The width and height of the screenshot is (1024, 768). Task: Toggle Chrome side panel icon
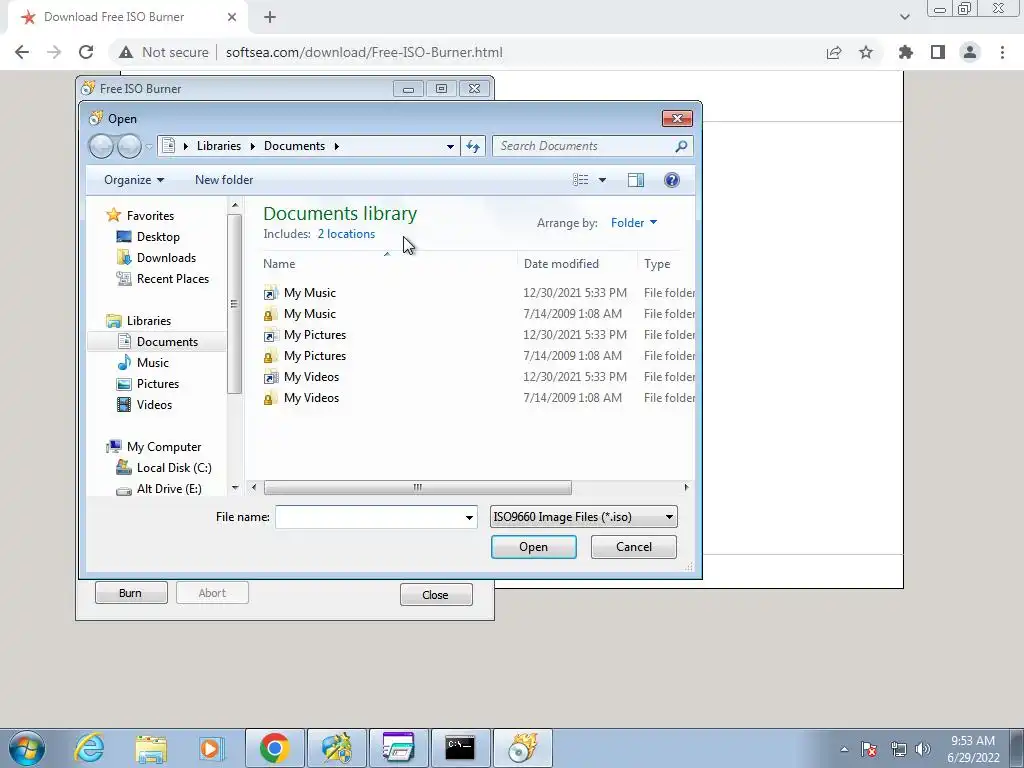[938, 52]
